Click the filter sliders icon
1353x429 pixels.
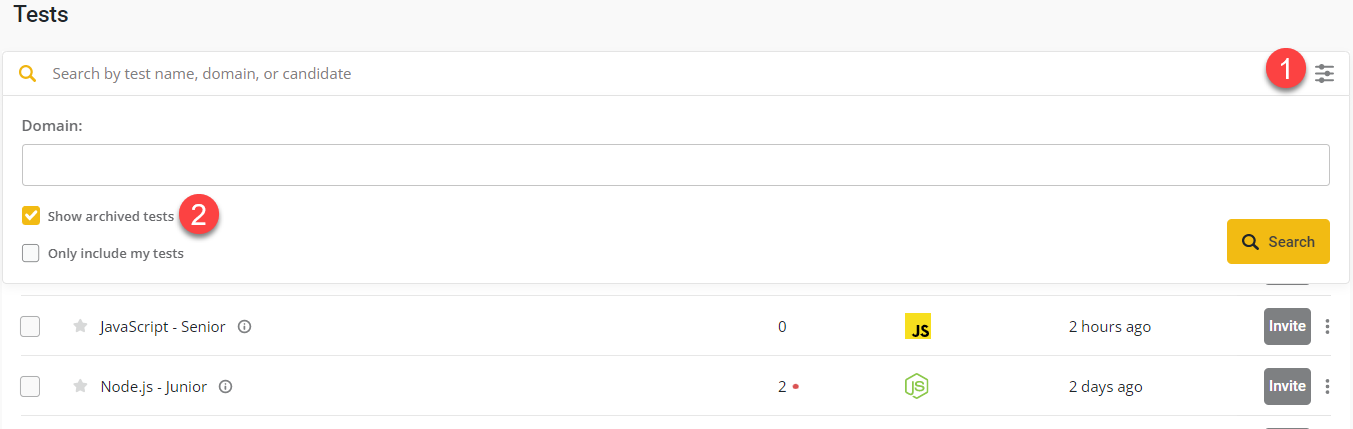1324,73
